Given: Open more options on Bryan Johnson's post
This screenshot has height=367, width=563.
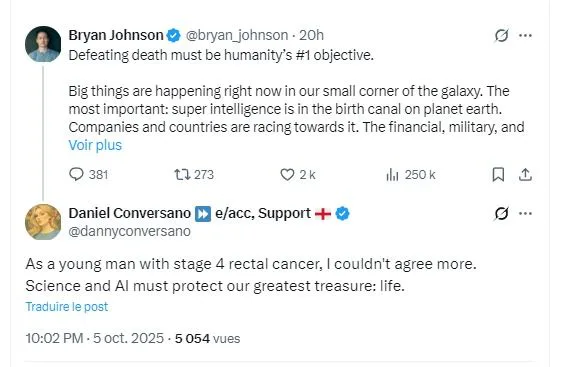Looking at the screenshot, I should [x=525, y=36].
